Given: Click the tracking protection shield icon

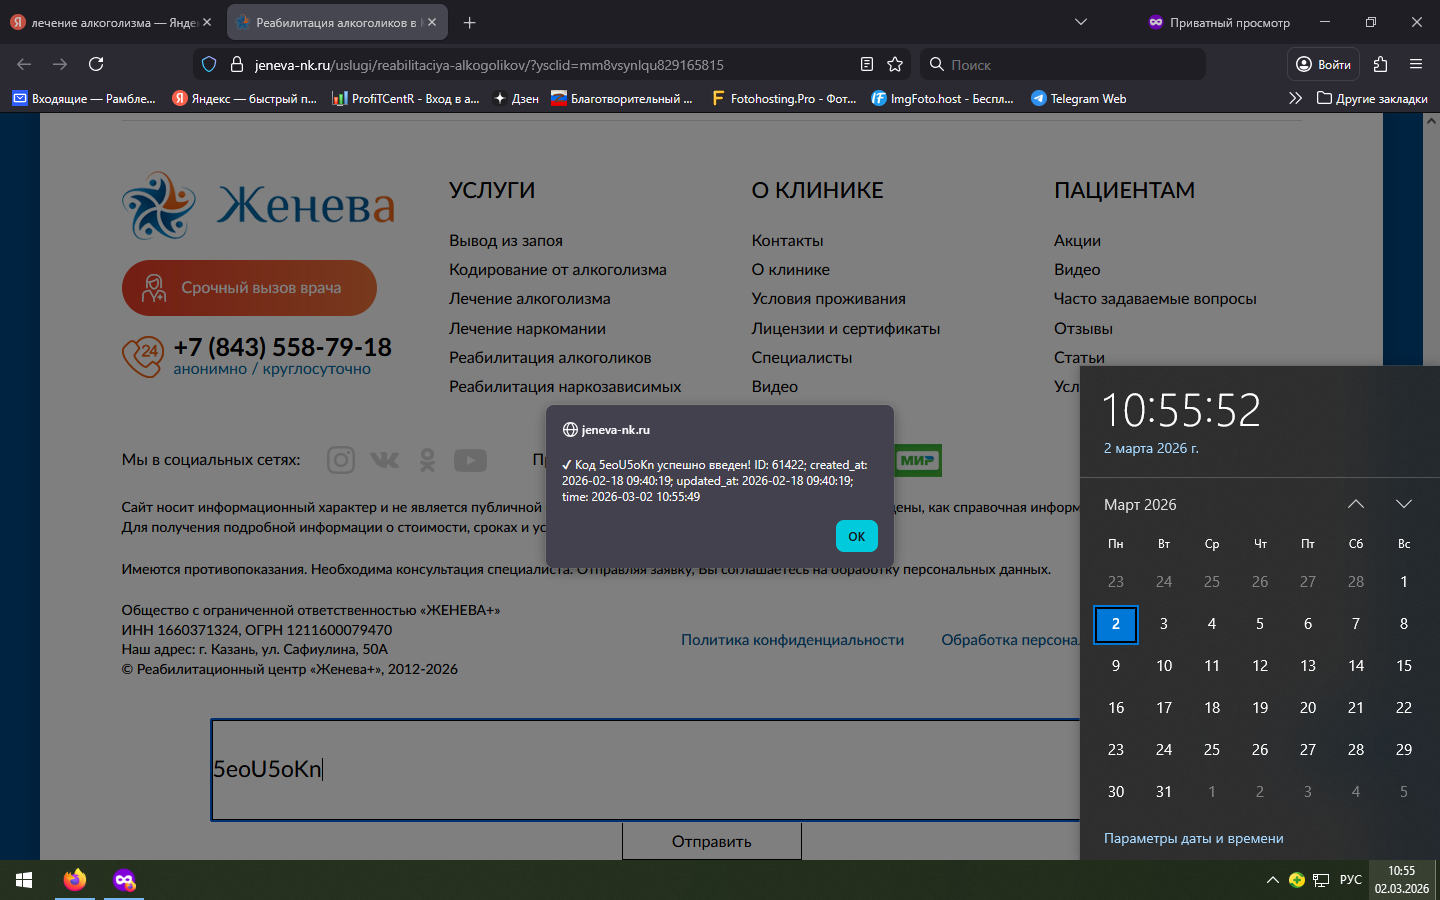Looking at the screenshot, I should [209, 64].
